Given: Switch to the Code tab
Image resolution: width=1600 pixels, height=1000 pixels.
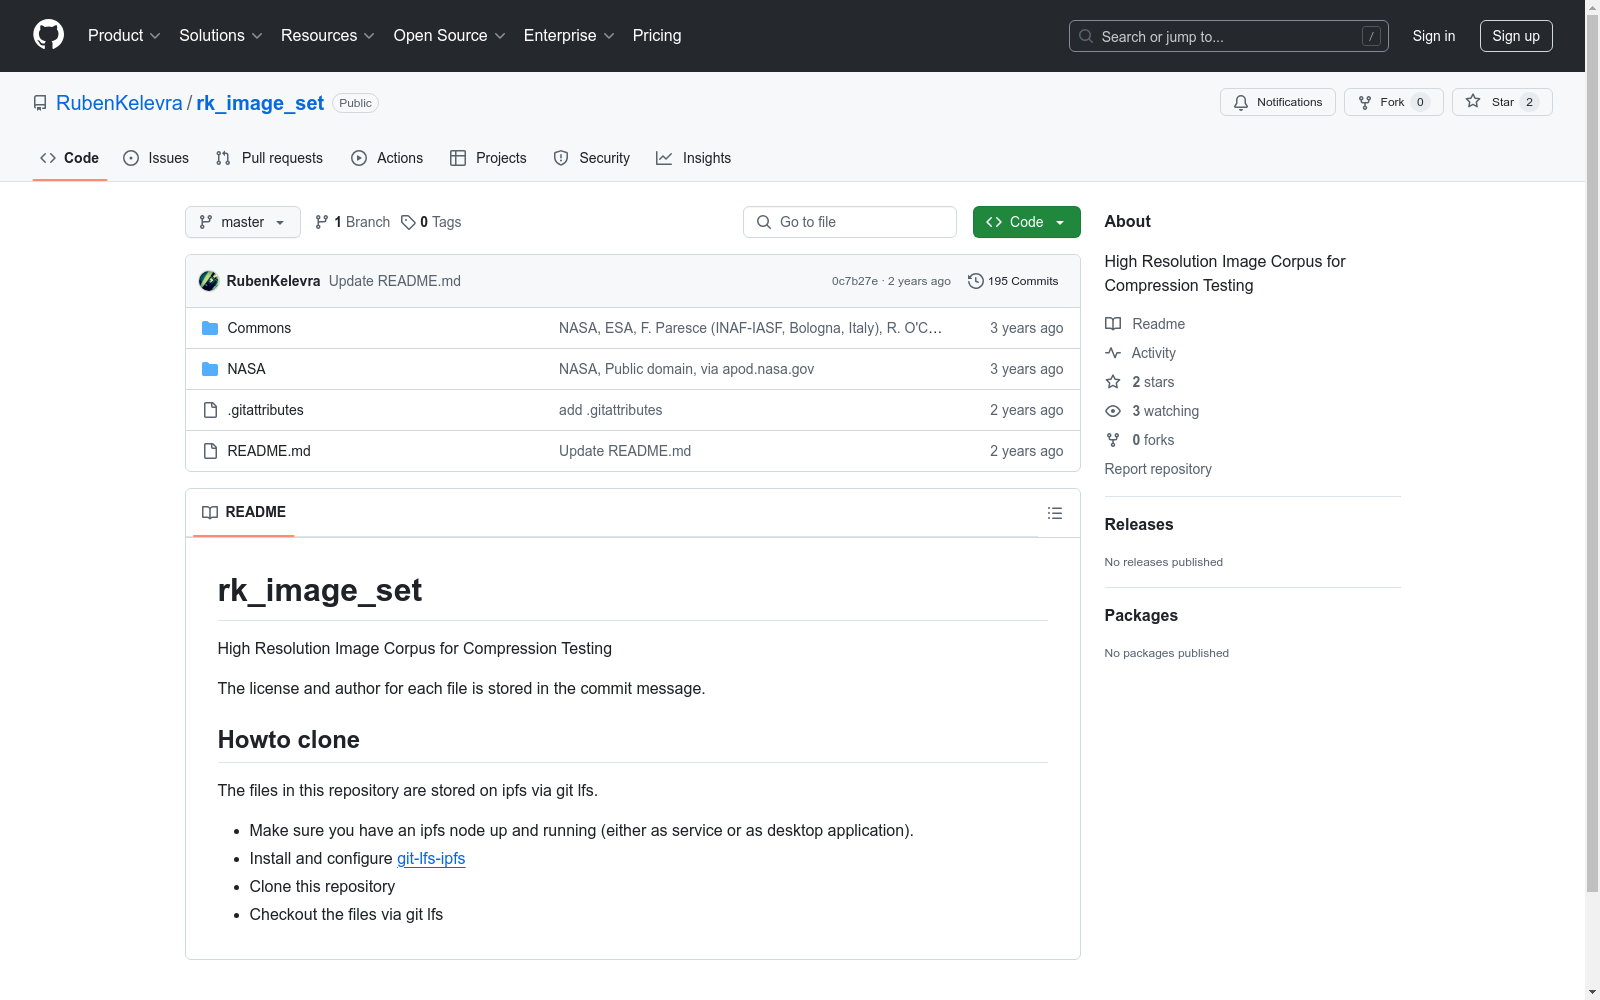Looking at the screenshot, I should [x=70, y=158].
